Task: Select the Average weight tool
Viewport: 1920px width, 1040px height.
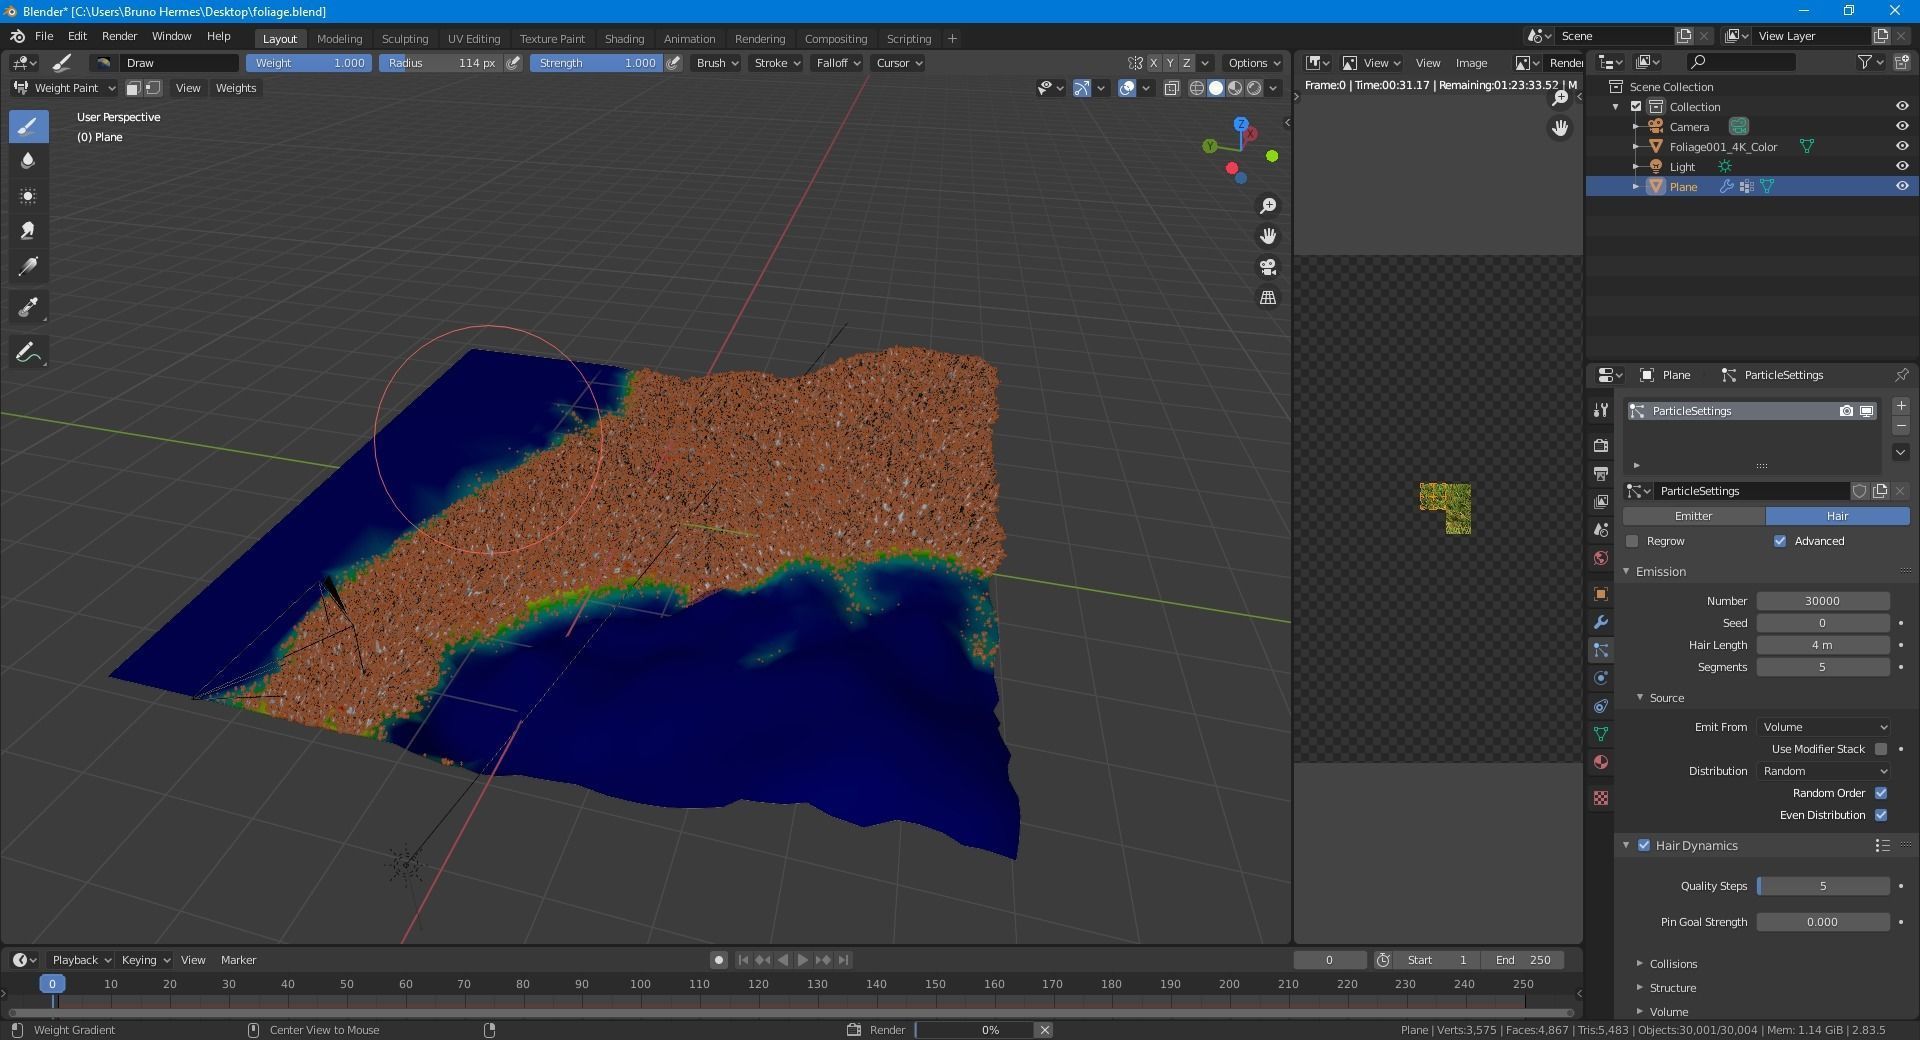Action: click(28, 196)
